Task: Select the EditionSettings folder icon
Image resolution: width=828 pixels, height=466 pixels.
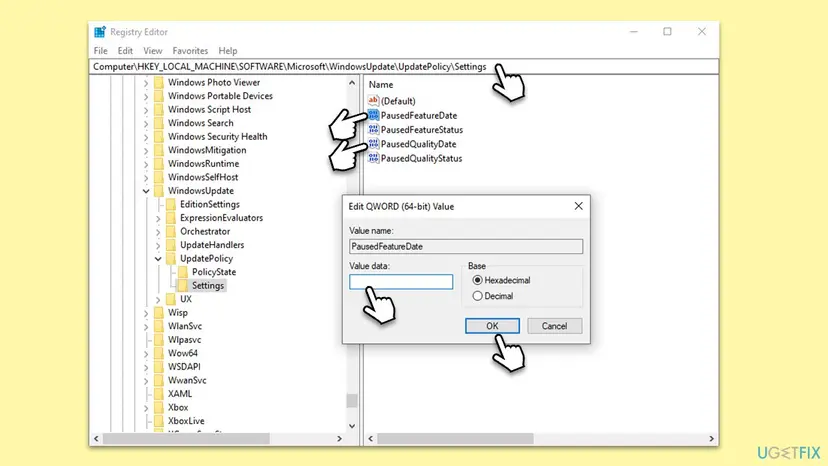Action: 171,204
